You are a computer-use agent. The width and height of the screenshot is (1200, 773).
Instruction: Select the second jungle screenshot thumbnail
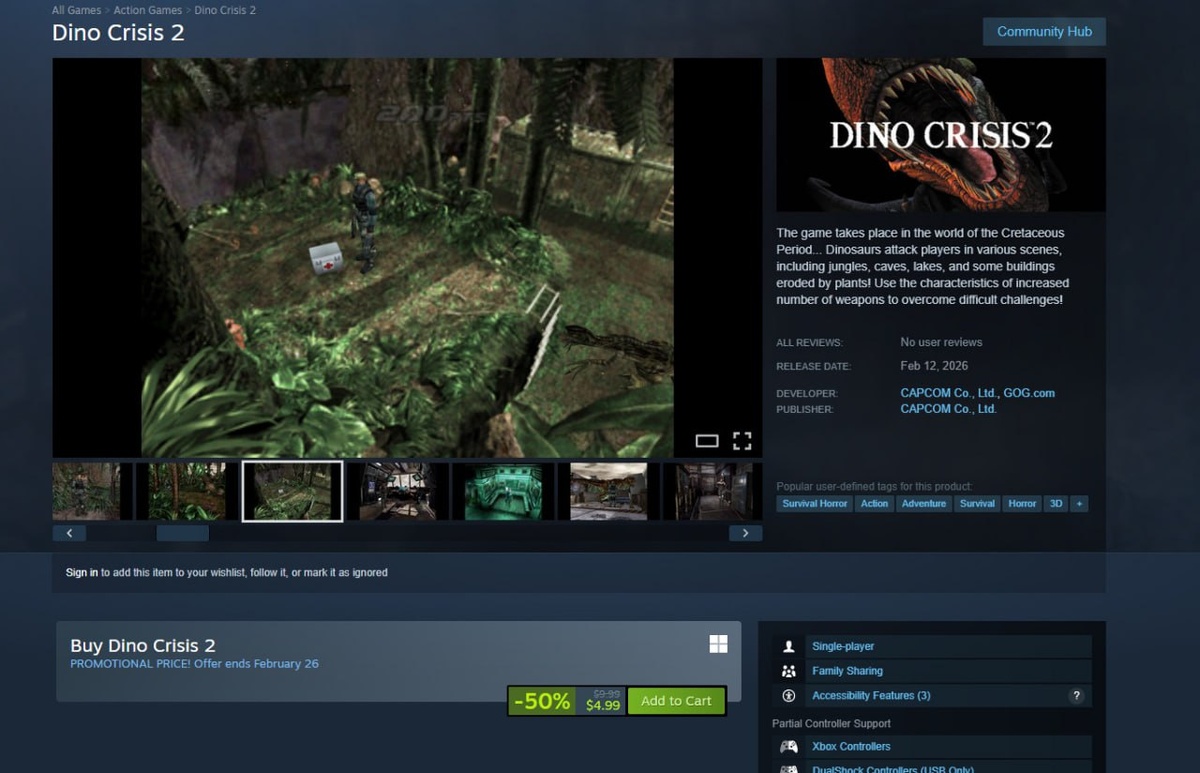[186, 491]
